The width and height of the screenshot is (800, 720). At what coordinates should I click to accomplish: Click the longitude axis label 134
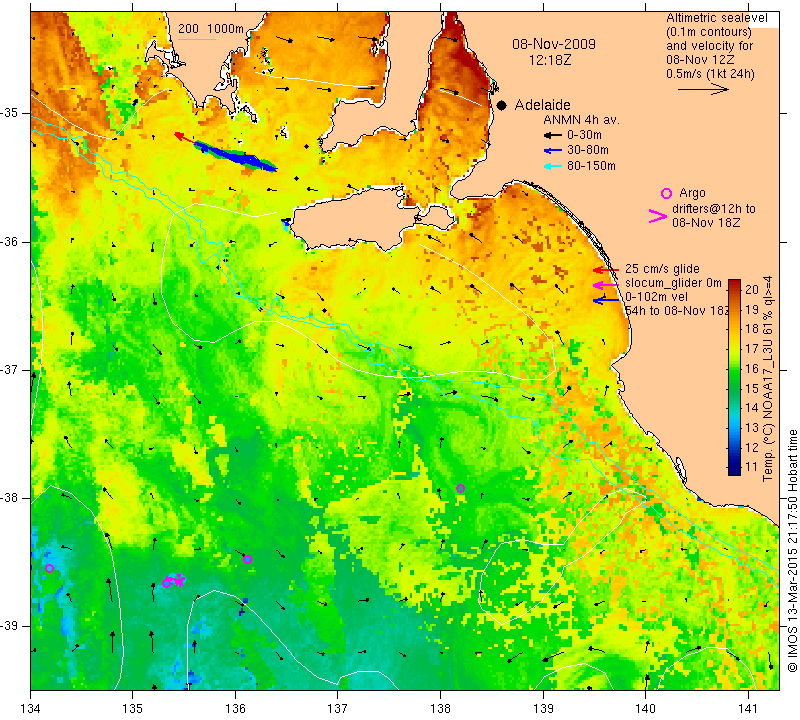click(x=31, y=709)
